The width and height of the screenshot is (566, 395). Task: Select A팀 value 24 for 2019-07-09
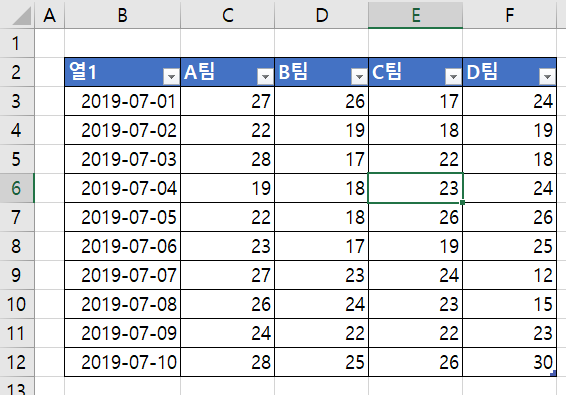pyautogui.click(x=227, y=333)
